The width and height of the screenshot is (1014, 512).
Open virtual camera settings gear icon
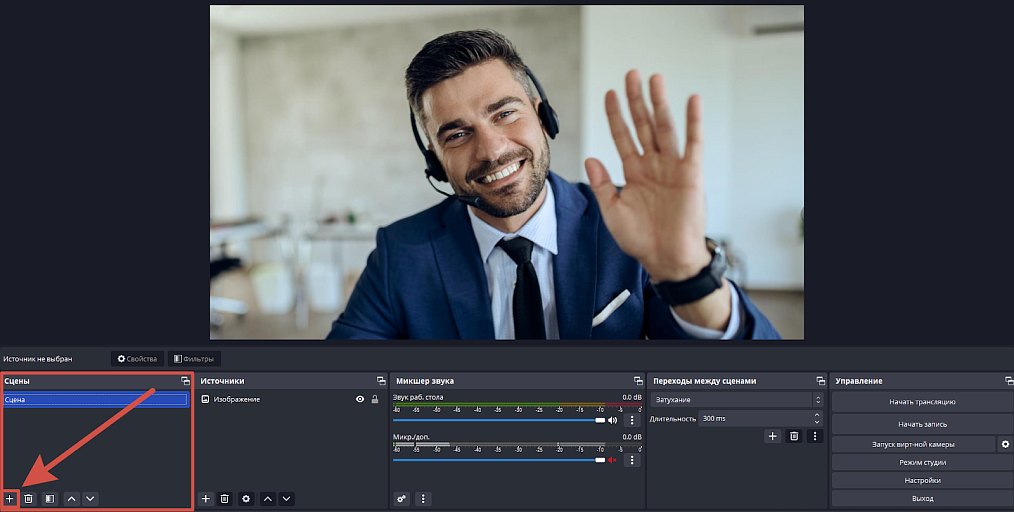tap(1005, 444)
